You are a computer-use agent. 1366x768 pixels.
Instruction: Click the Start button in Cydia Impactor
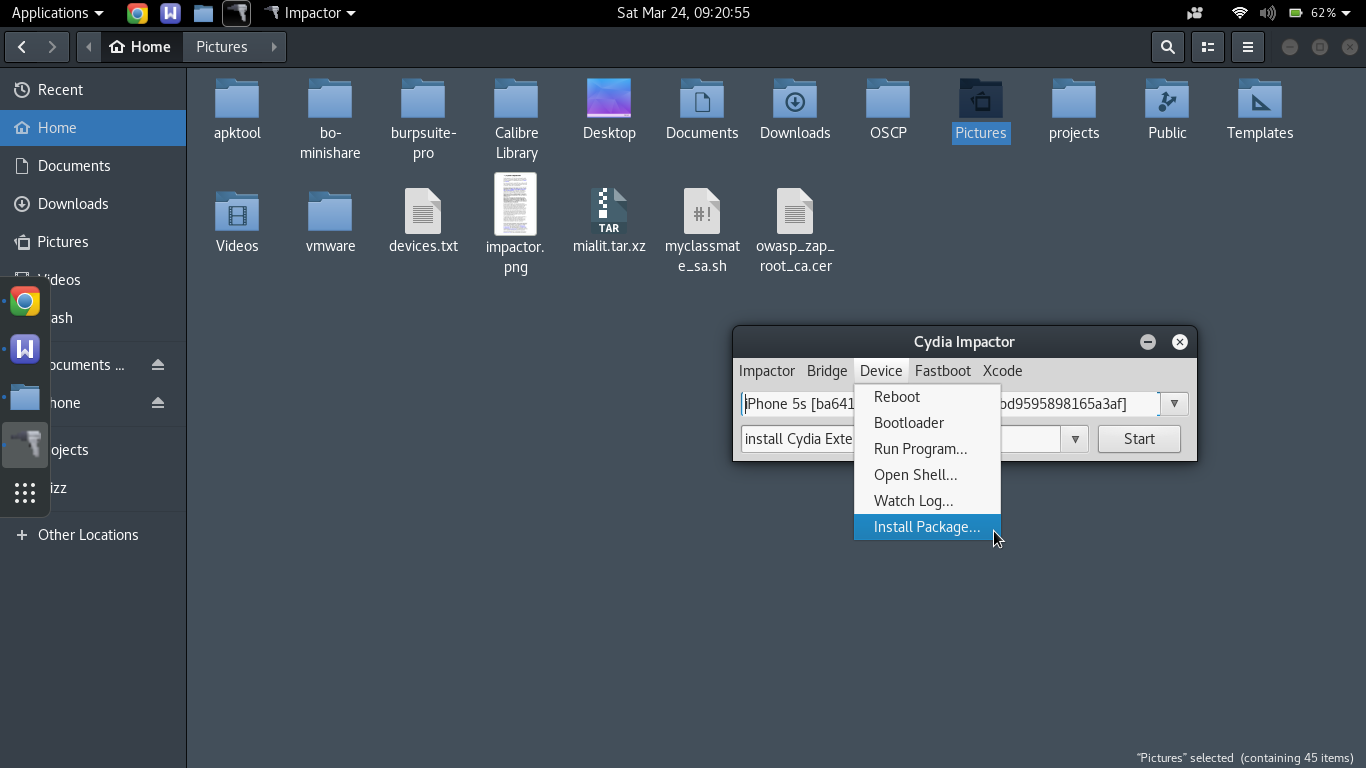[x=1139, y=439]
